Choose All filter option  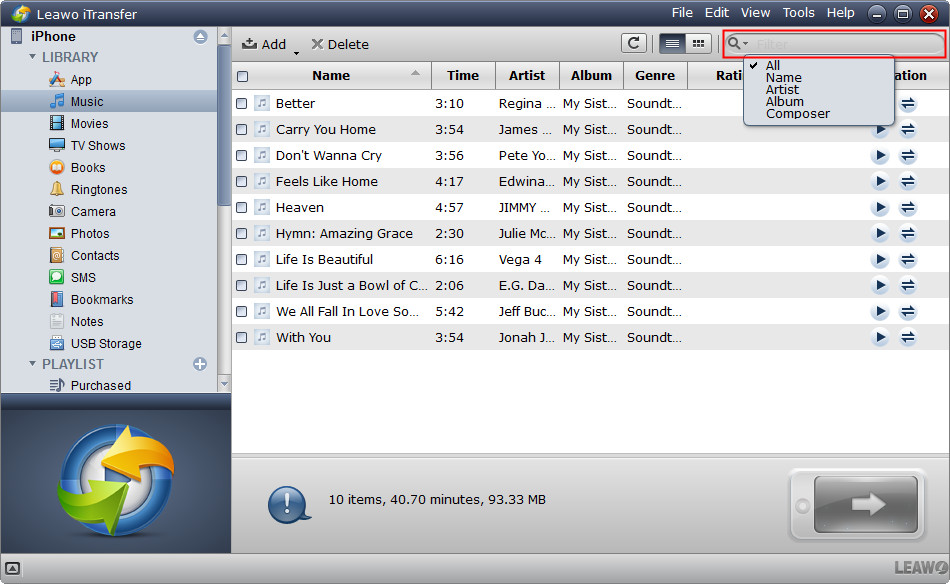[772, 65]
